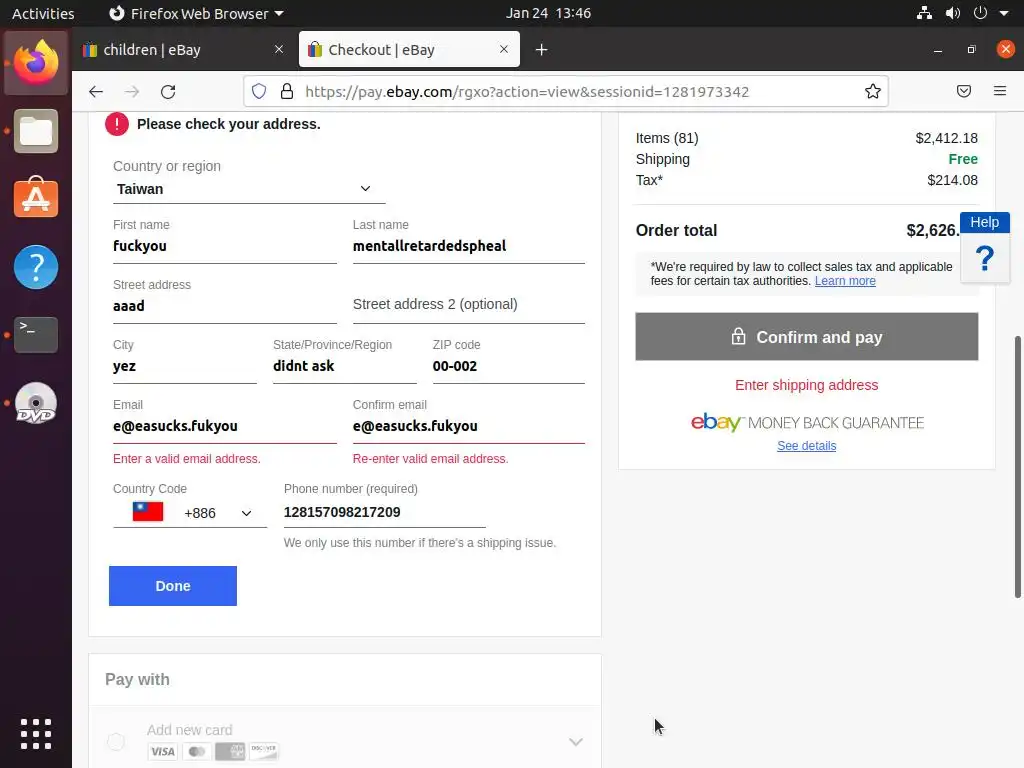Image resolution: width=1024 pixels, height=768 pixels.
Task: Click the eBay Money Back Guarantee logo
Action: 807,423
